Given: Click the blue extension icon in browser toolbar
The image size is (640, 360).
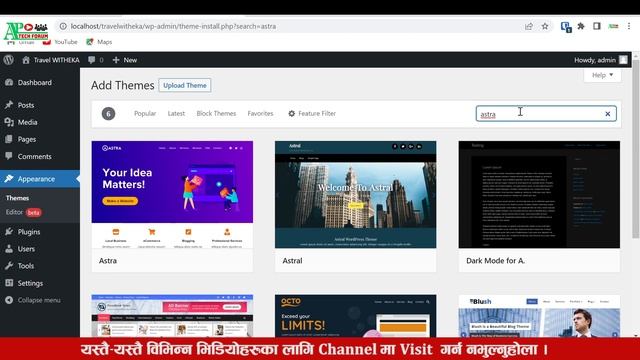Looking at the screenshot, I should 566,27.
